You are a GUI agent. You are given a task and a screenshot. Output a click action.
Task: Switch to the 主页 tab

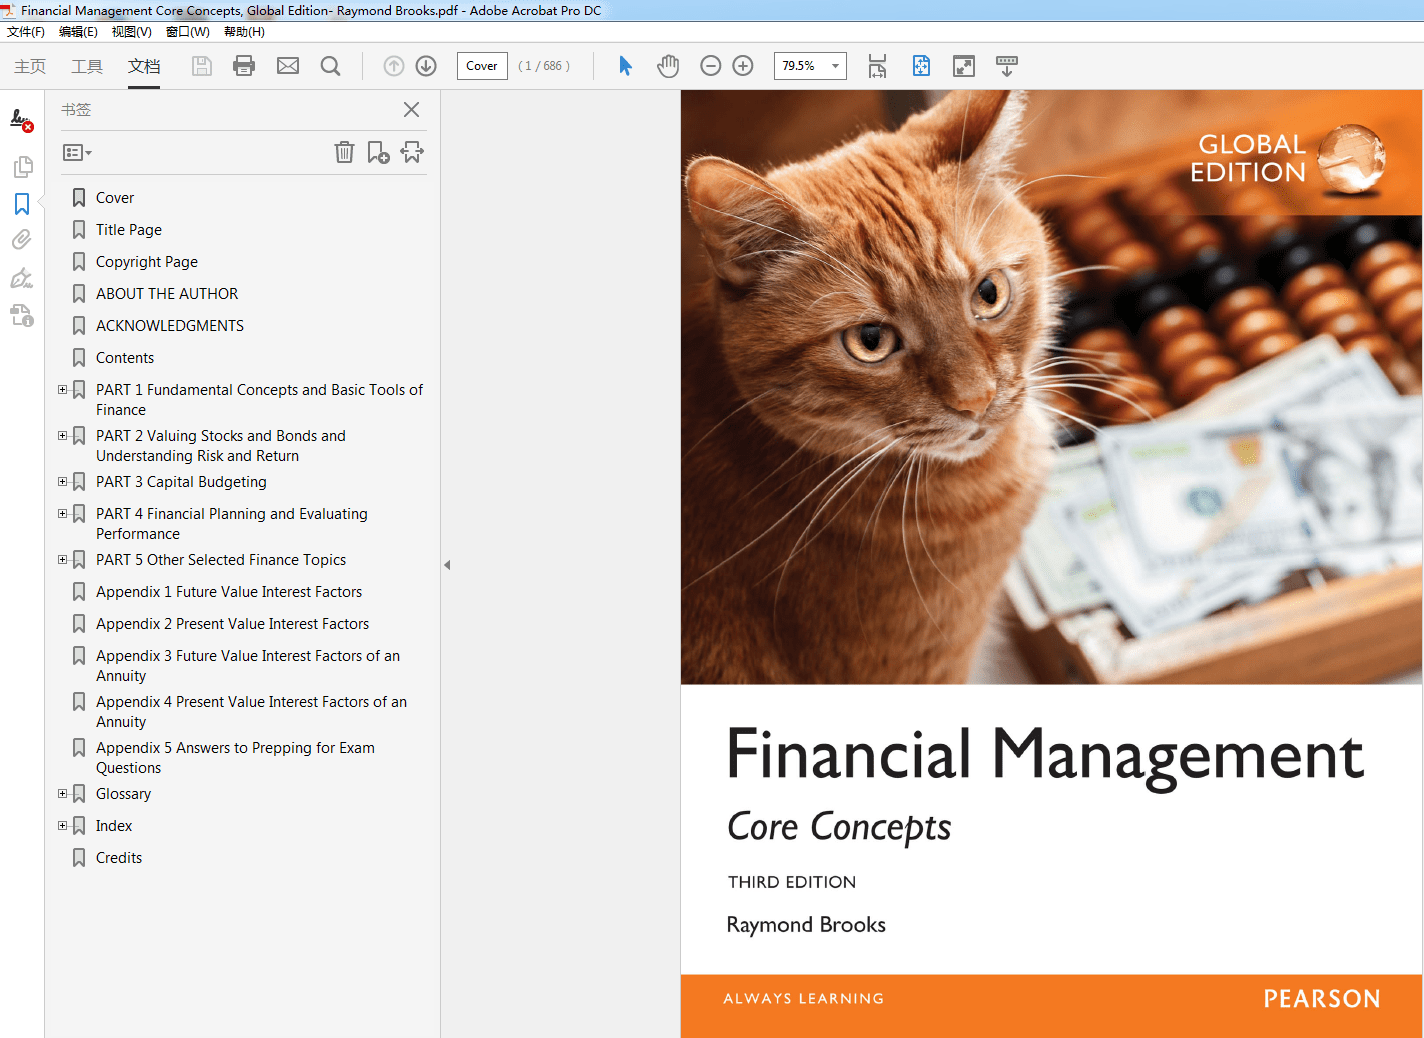pos(29,66)
